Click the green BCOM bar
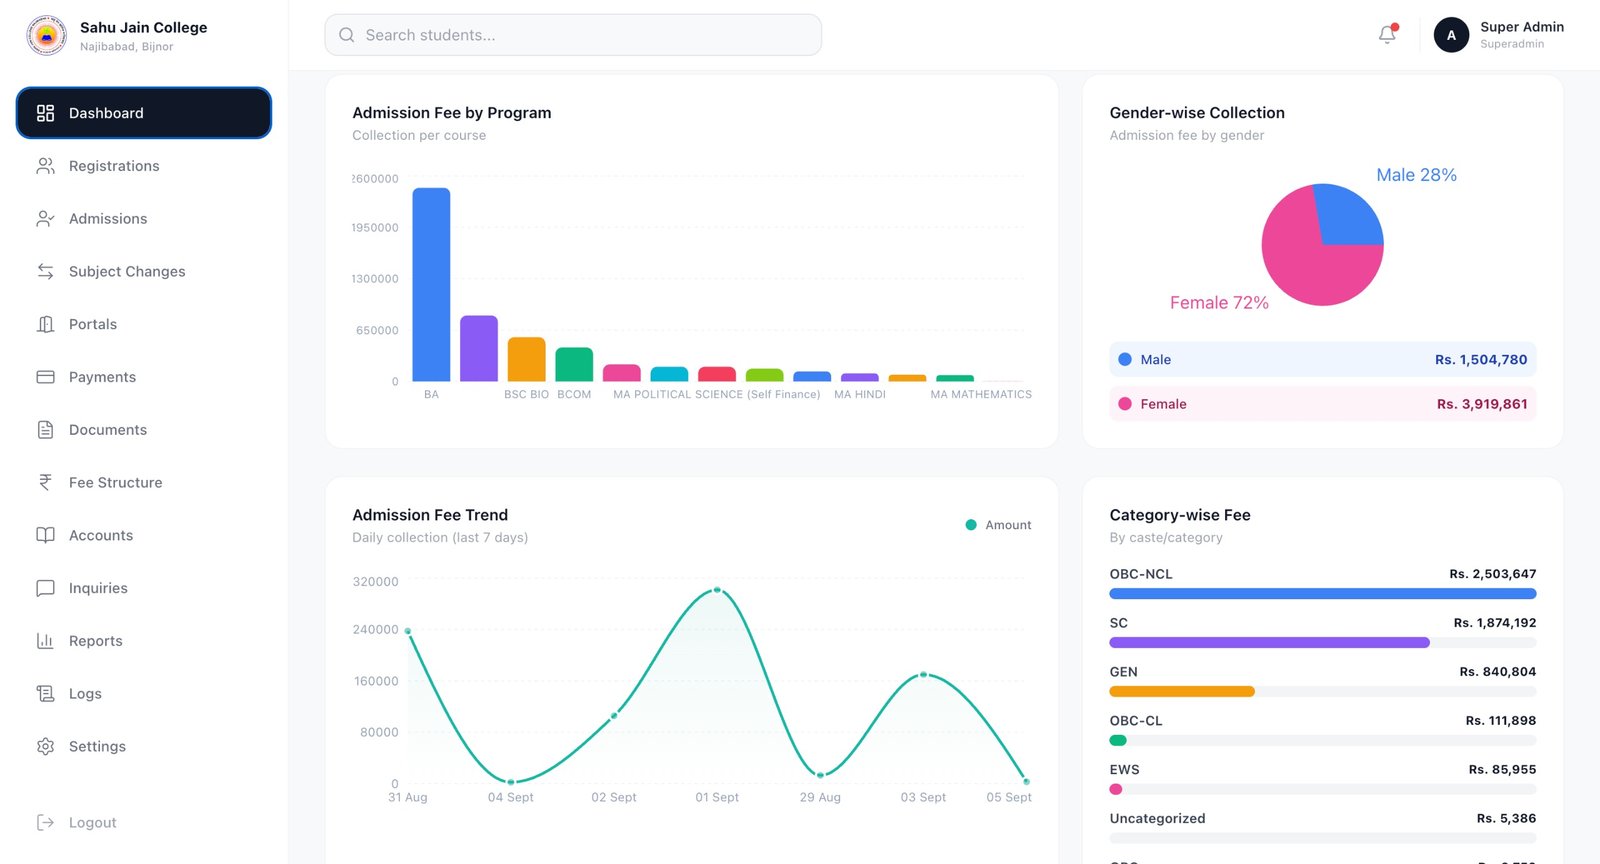The width and height of the screenshot is (1600, 864). [x=574, y=364]
